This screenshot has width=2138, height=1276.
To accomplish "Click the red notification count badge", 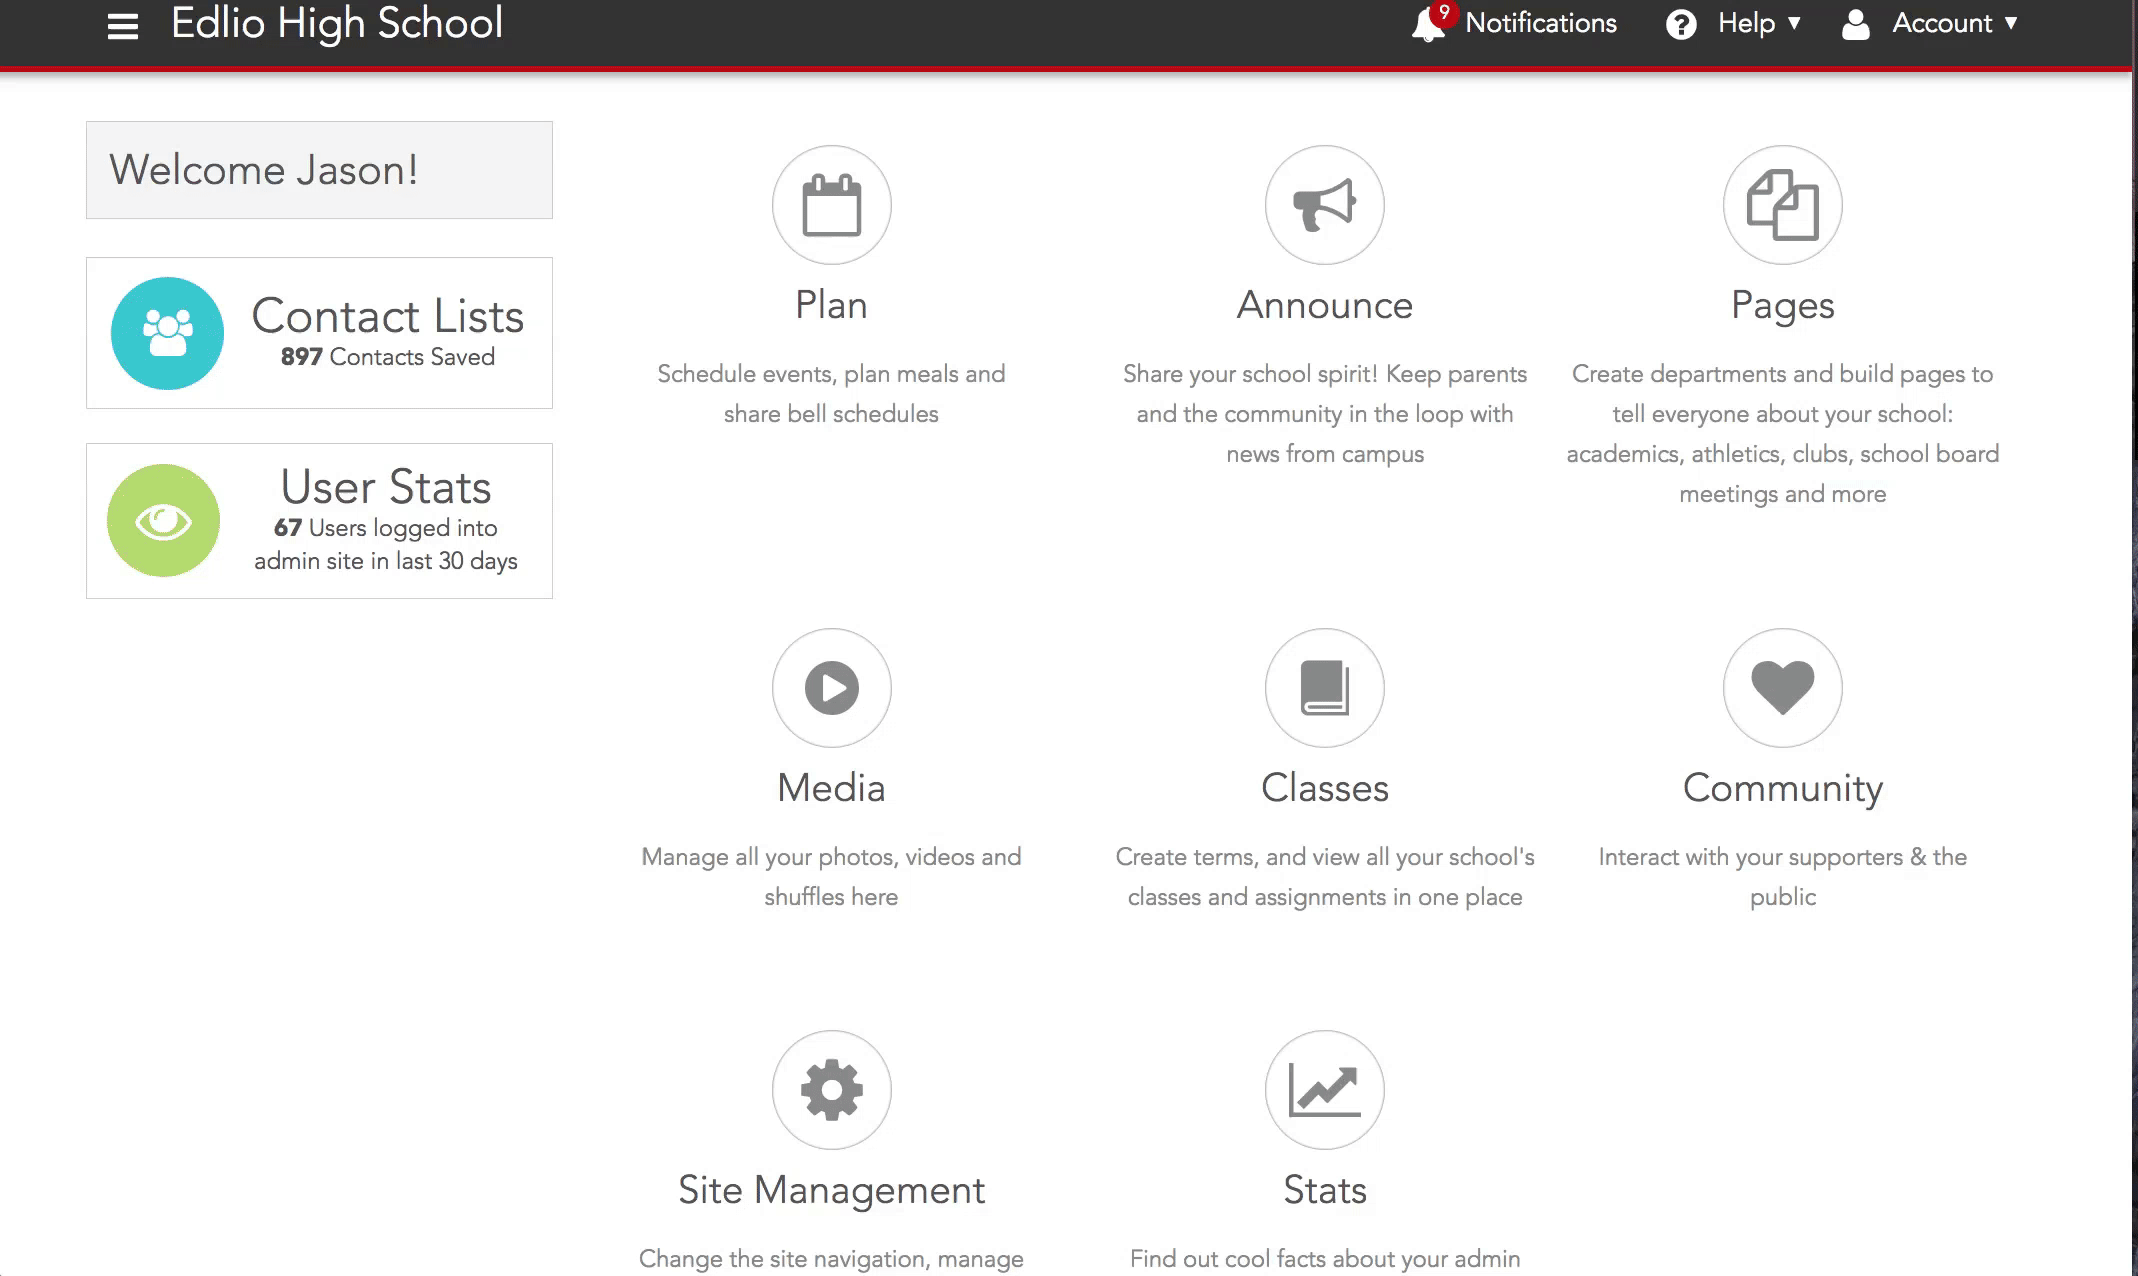I will [x=1443, y=13].
